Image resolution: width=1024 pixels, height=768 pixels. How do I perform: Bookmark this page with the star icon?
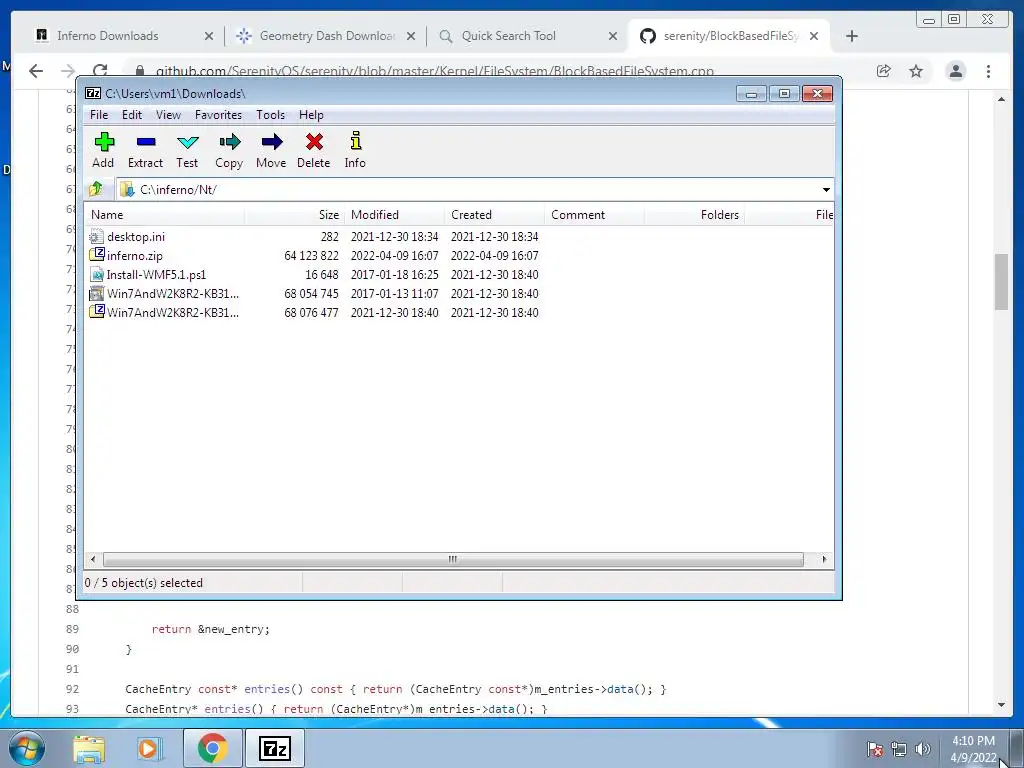coord(916,71)
